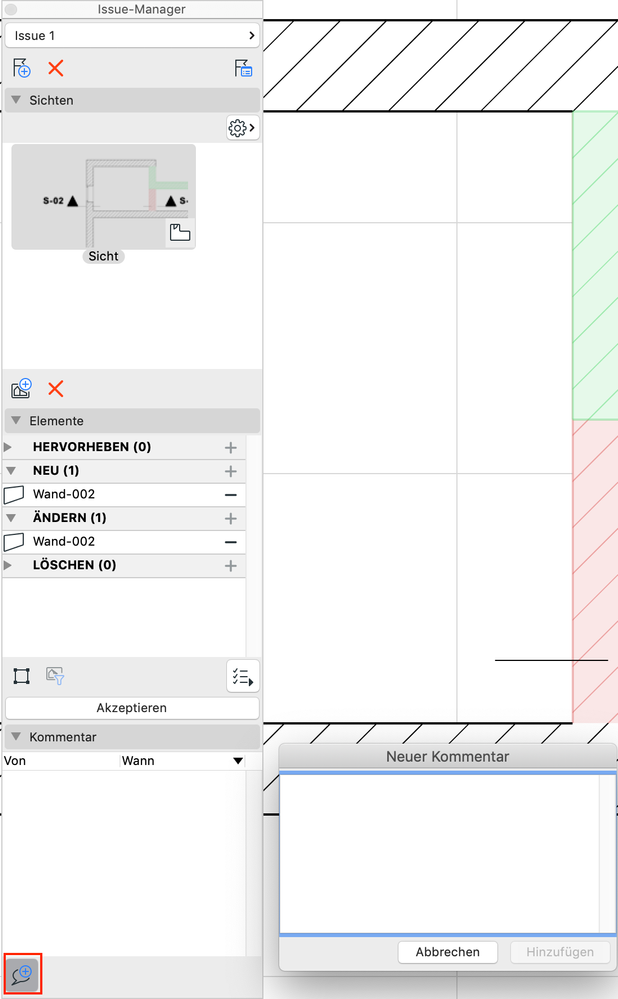Viewport: 618px width, 999px height.
Task: Open the checklist options button
Action: 243,676
